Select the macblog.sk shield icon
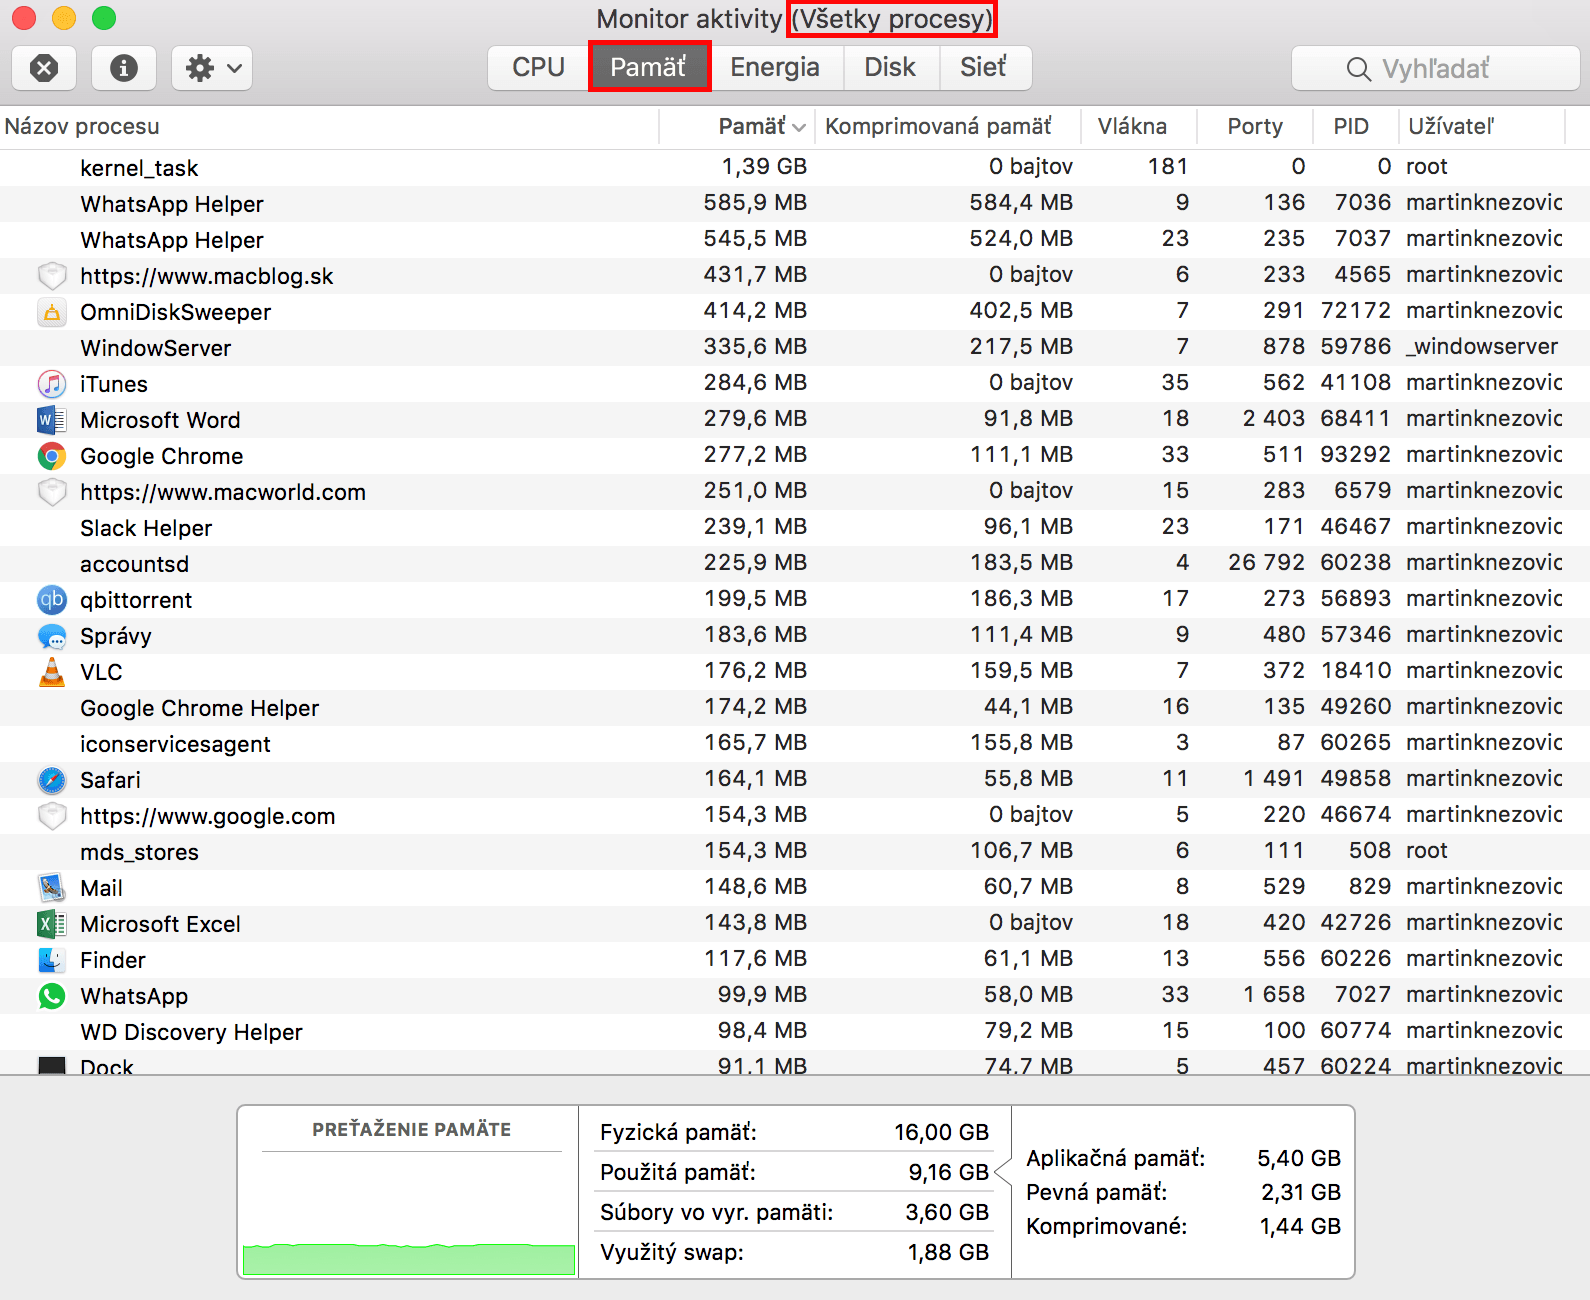Viewport: 1590px width, 1300px height. pos(52,275)
